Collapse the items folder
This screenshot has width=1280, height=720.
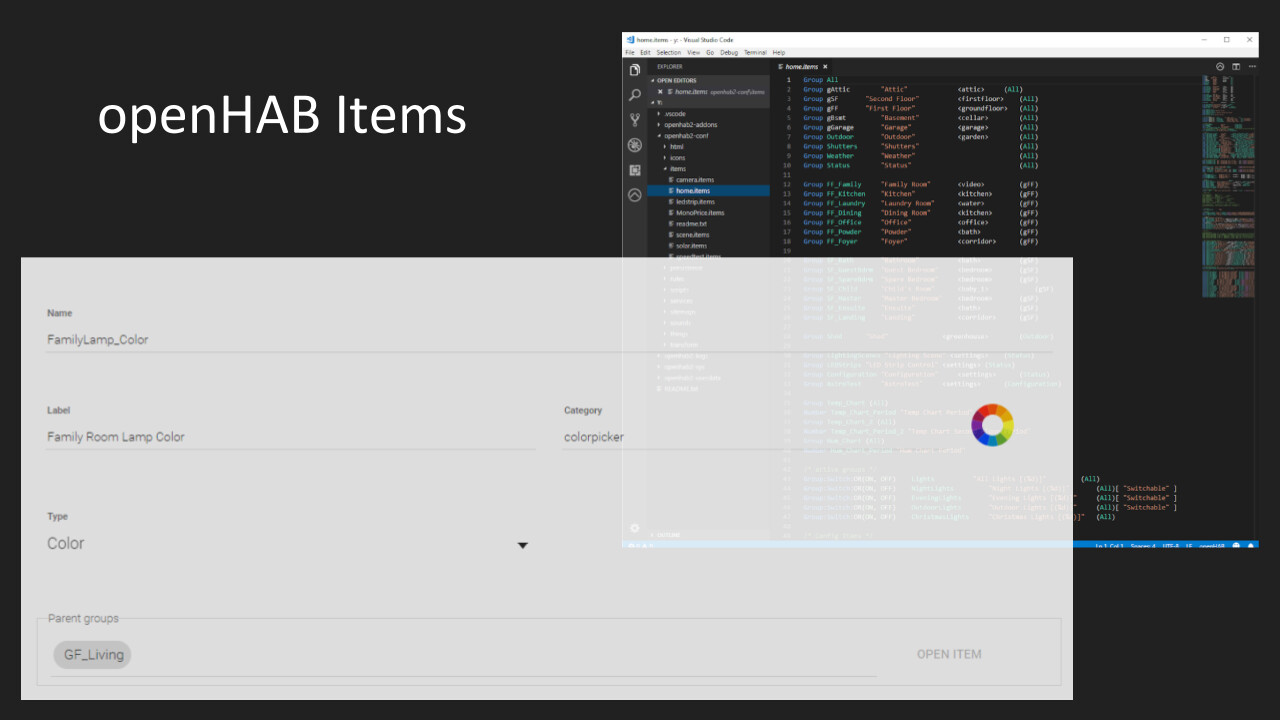(710, 168)
